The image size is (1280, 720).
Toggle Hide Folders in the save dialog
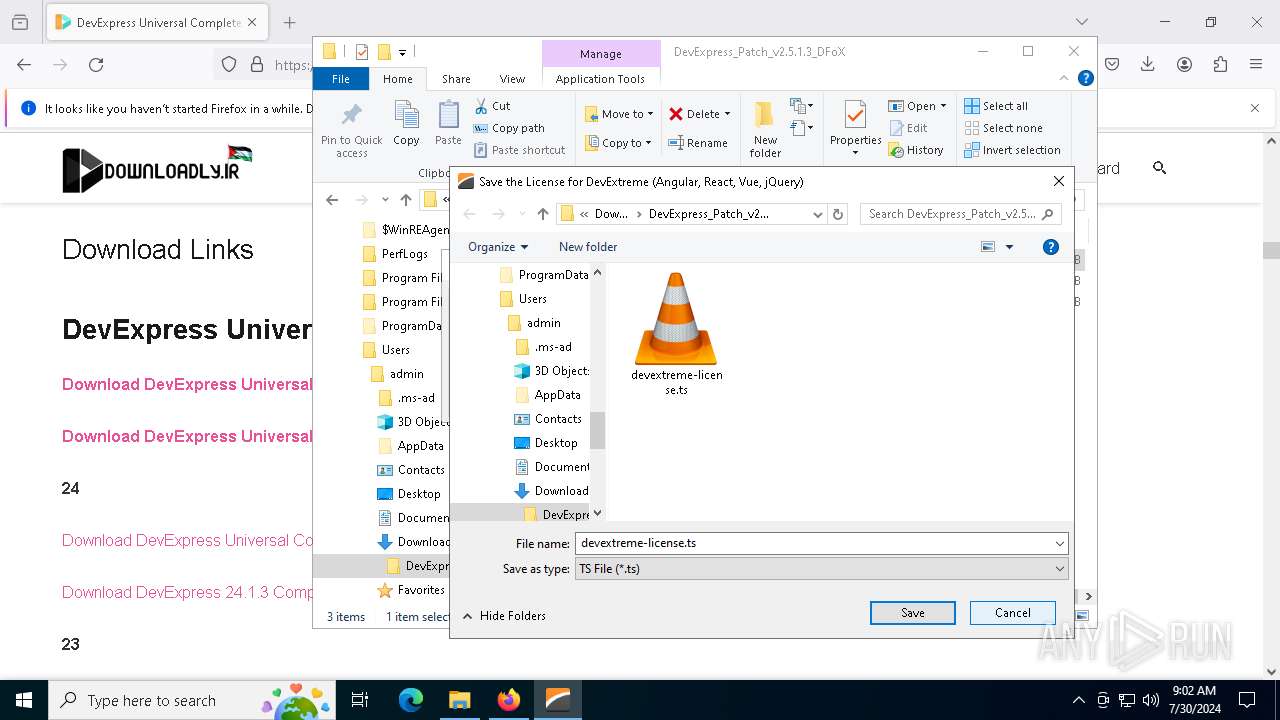click(x=503, y=616)
